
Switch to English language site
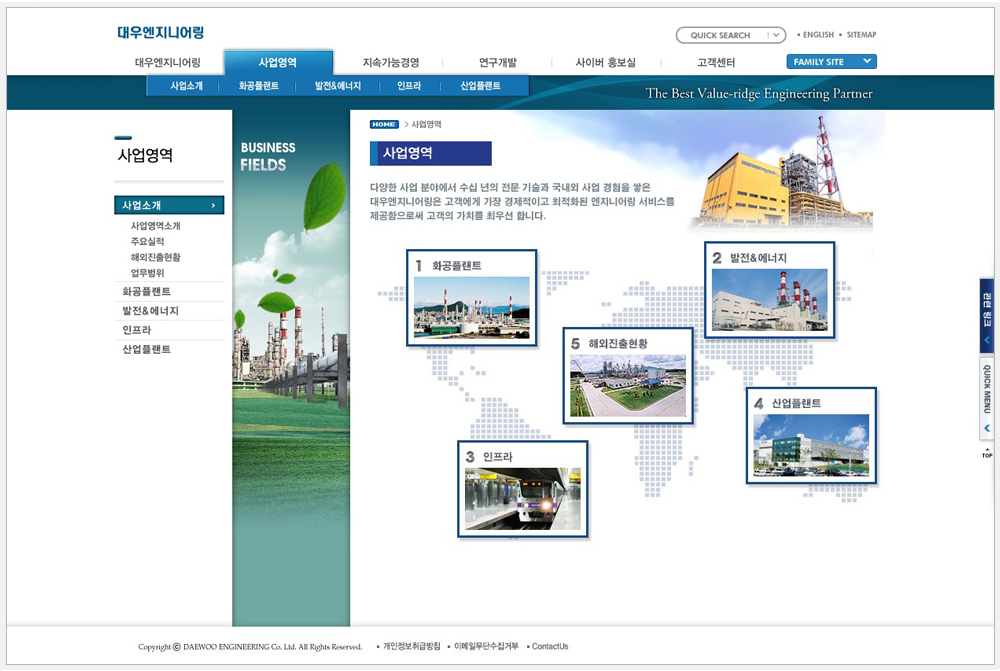tap(817, 35)
